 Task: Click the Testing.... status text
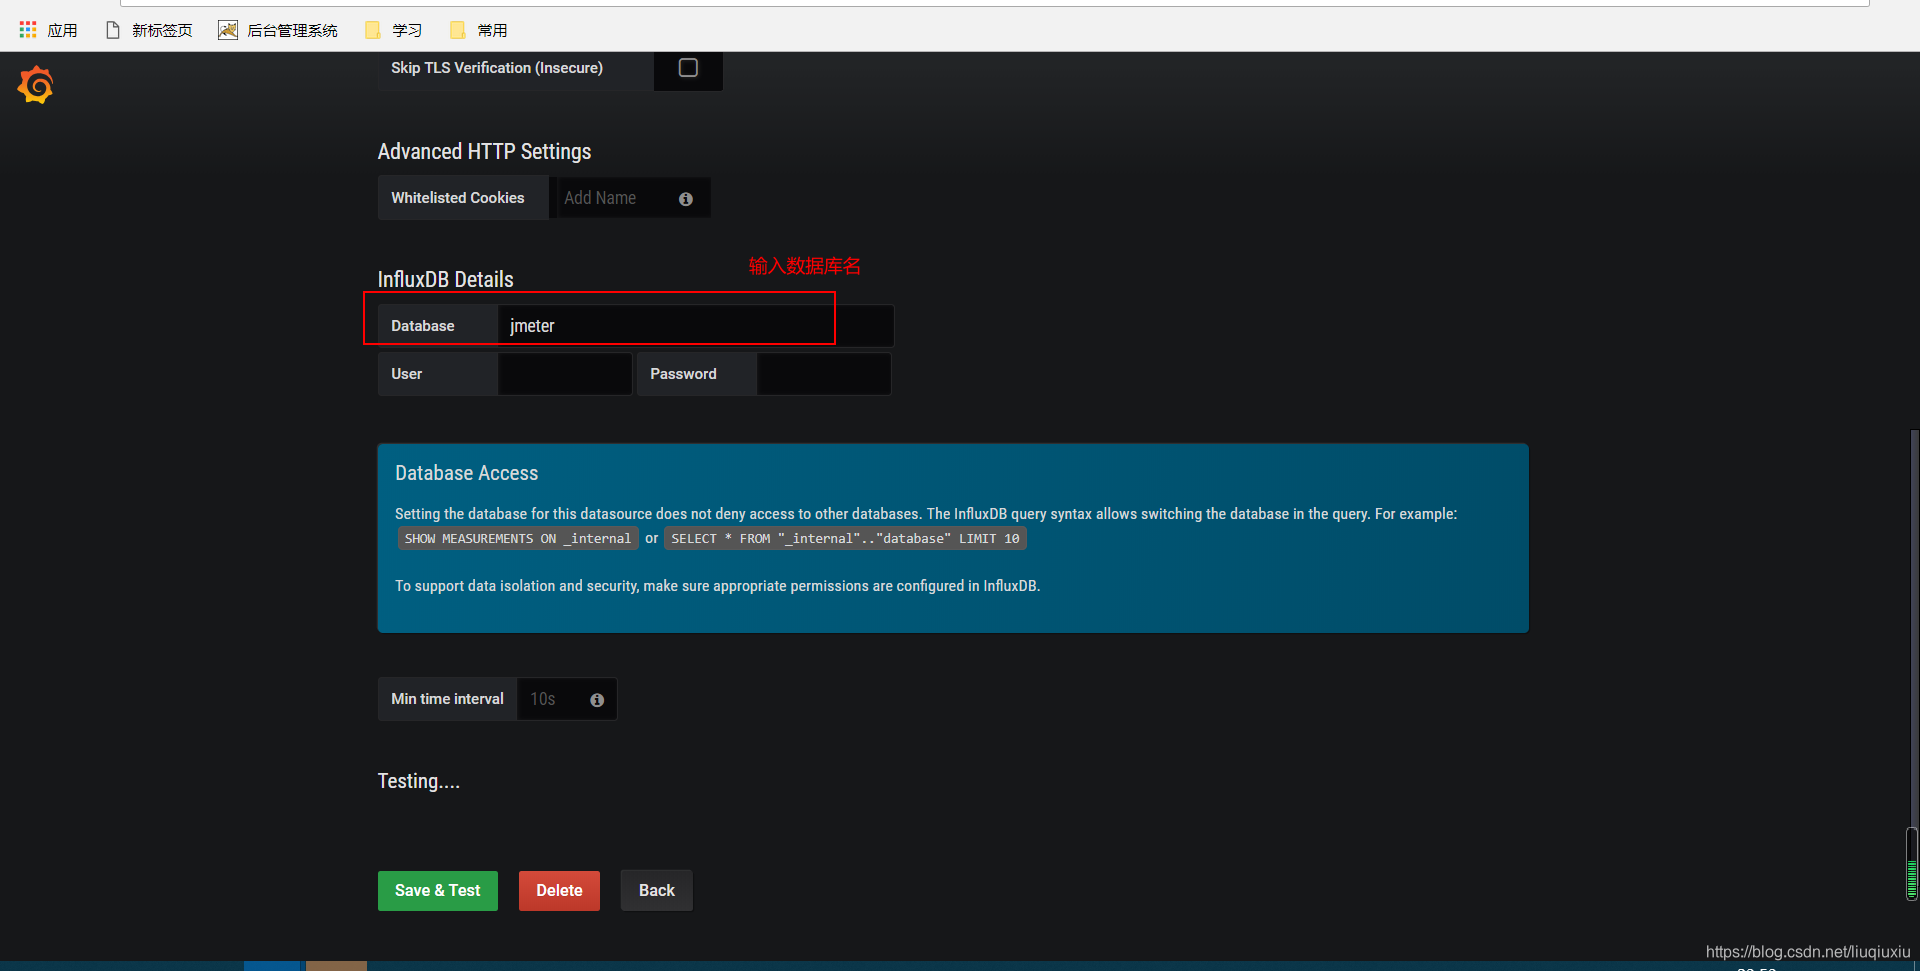pyautogui.click(x=419, y=781)
